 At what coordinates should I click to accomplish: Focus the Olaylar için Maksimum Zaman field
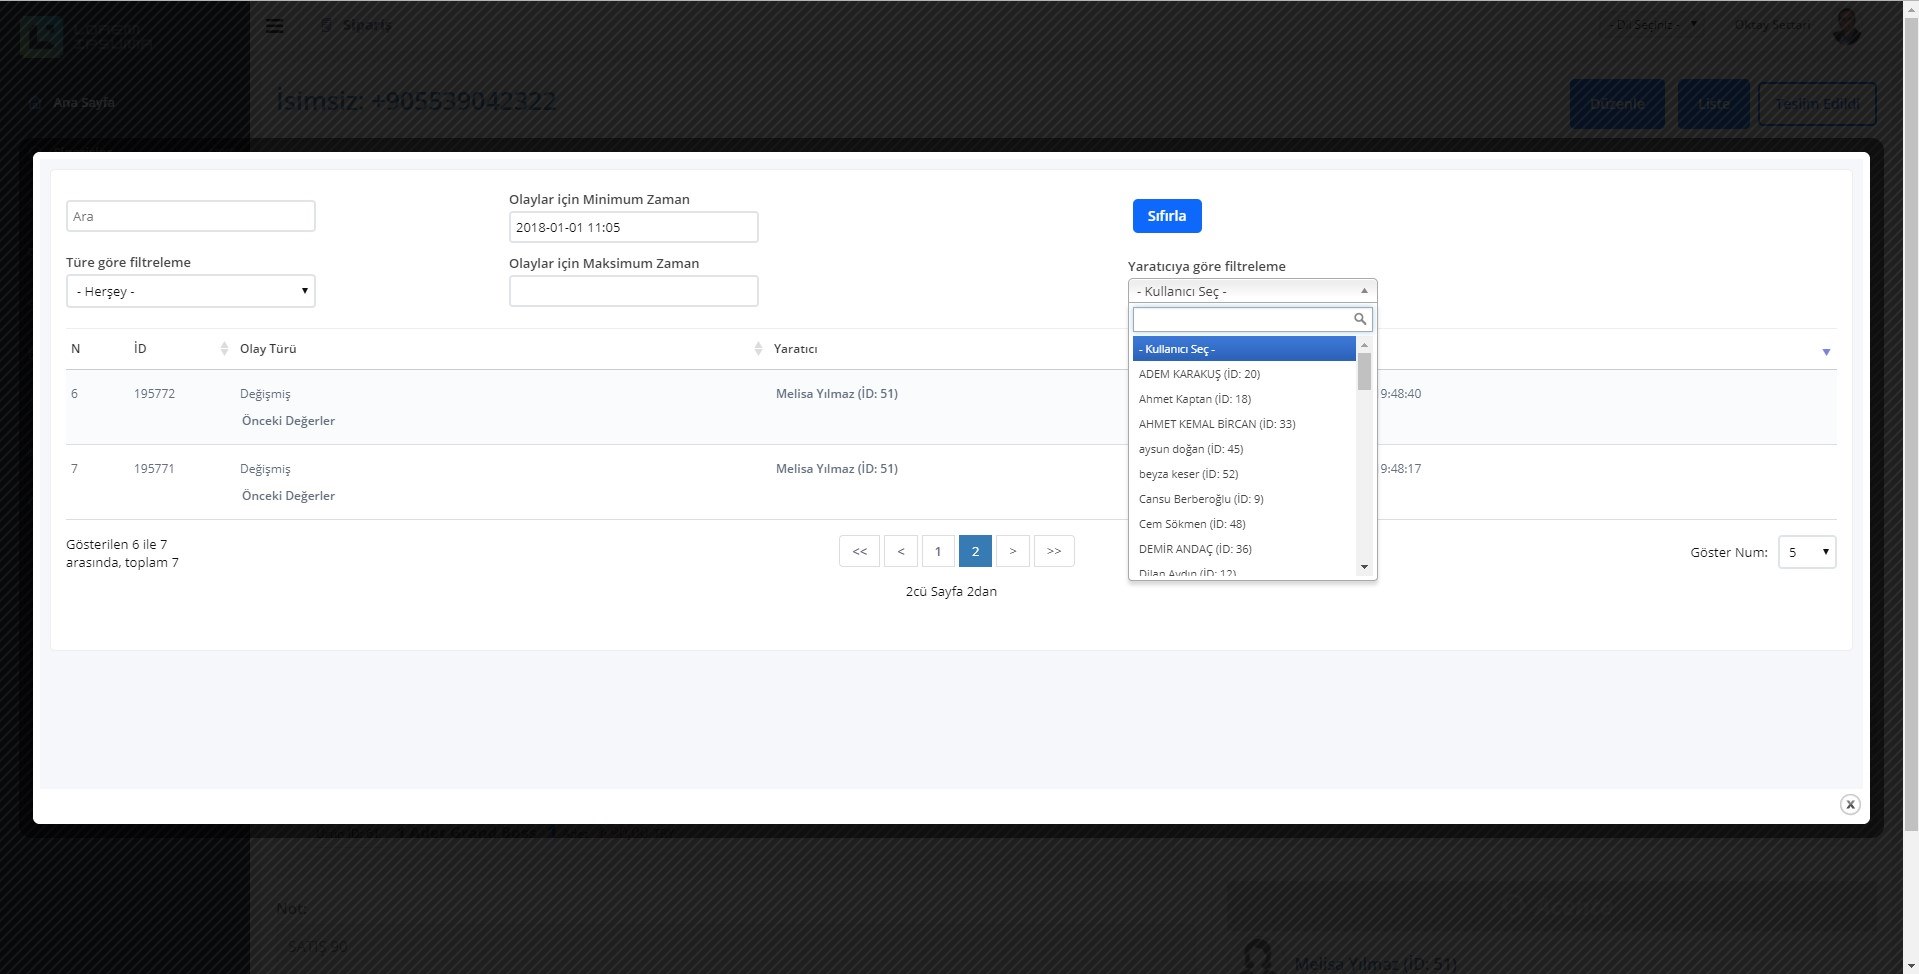pos(633,291)
